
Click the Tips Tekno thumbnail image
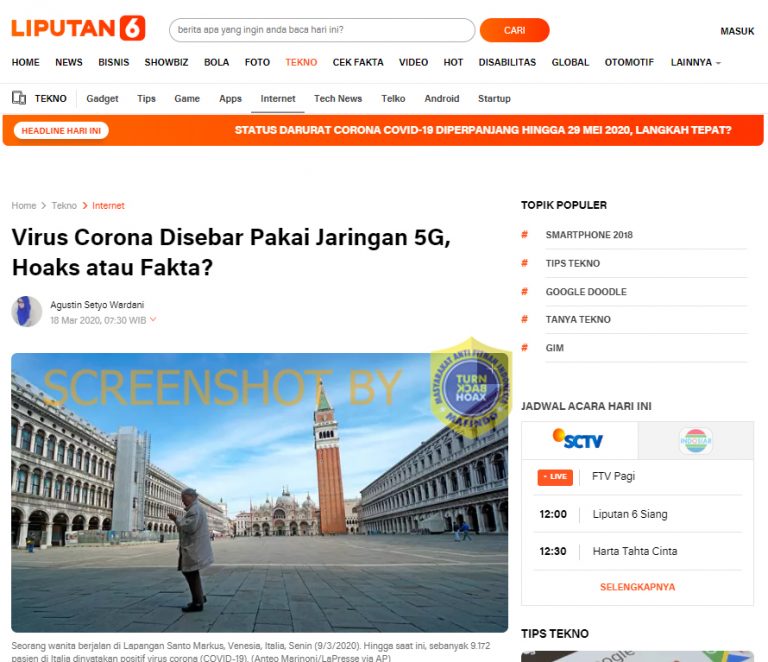coord(637,656)
